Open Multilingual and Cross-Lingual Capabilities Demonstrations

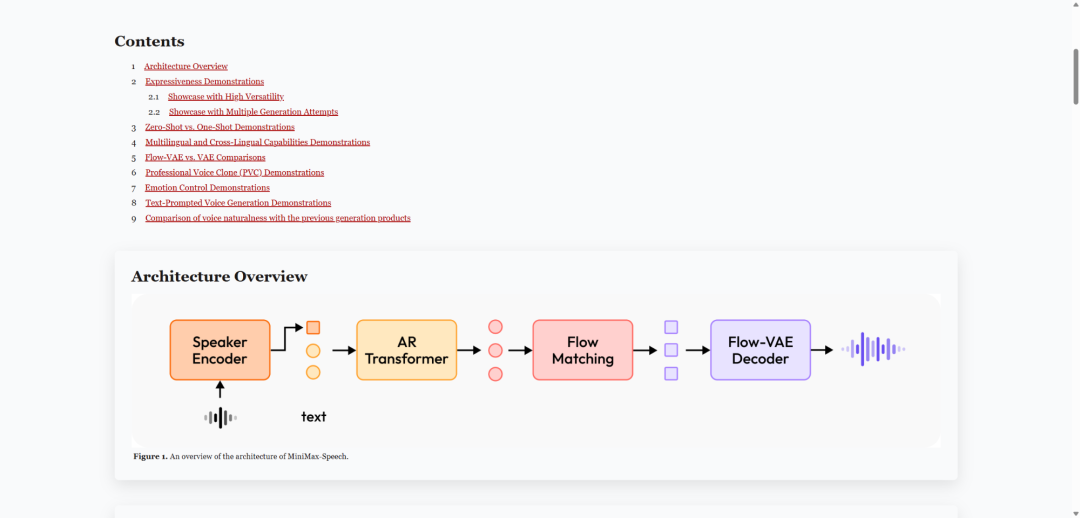[258, 143]
